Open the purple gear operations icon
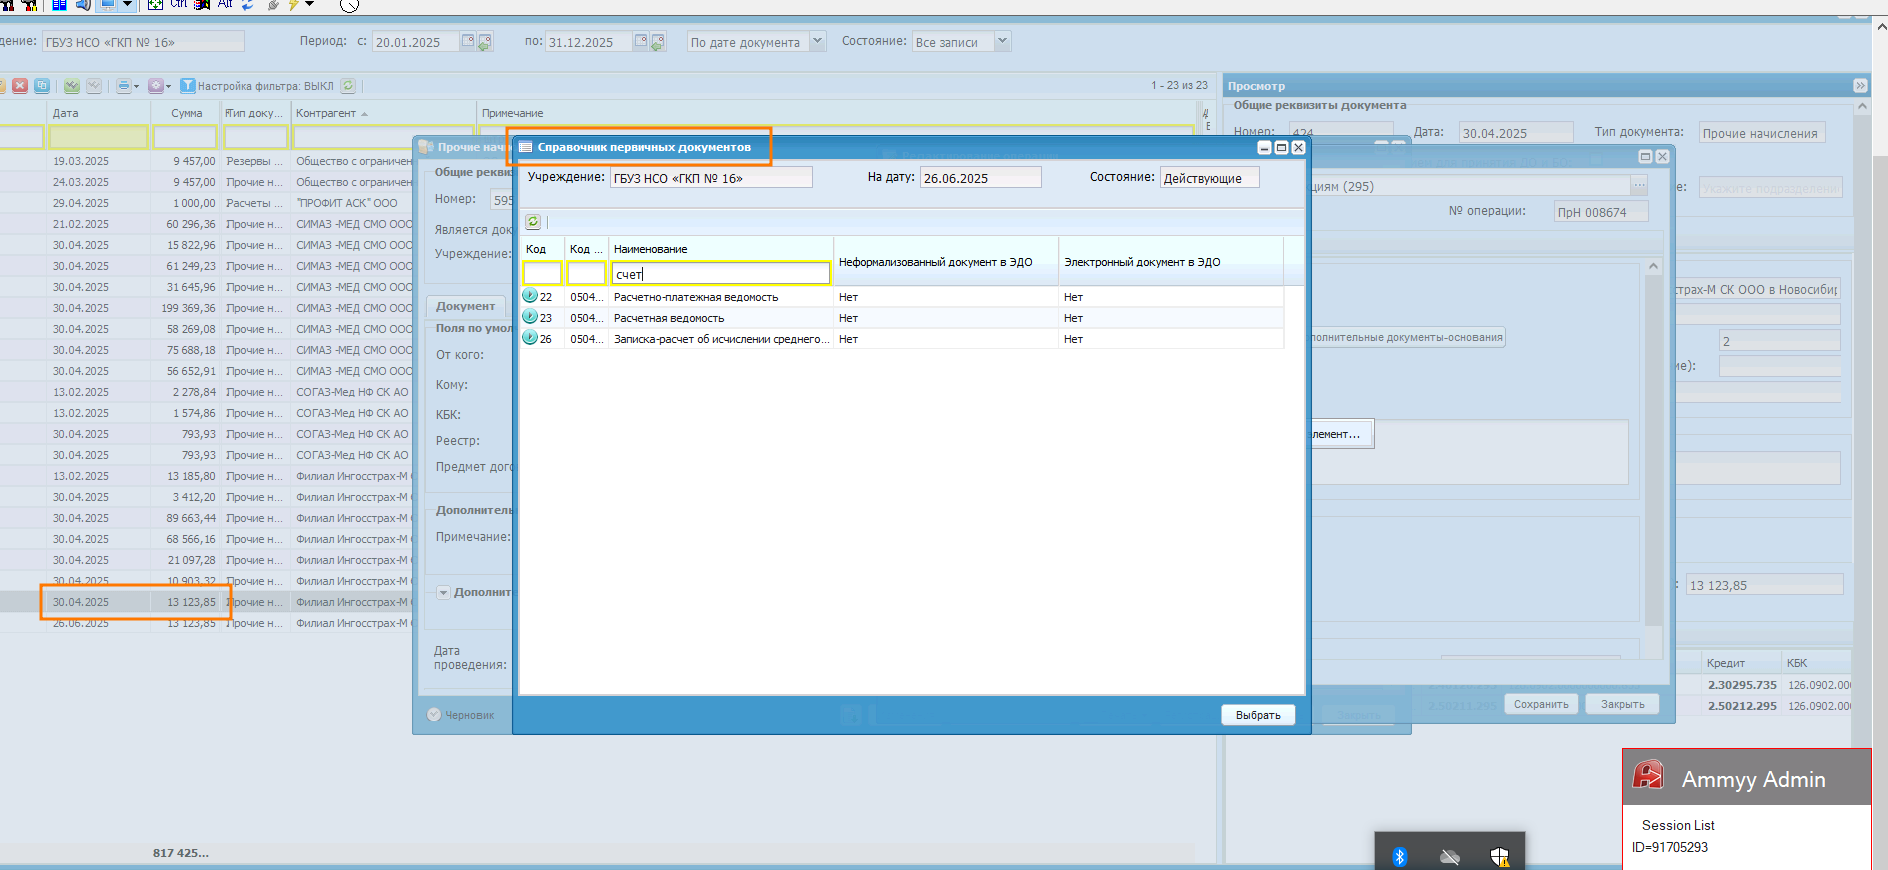This screenshot has width=1888, height=870. pos(155,86)
